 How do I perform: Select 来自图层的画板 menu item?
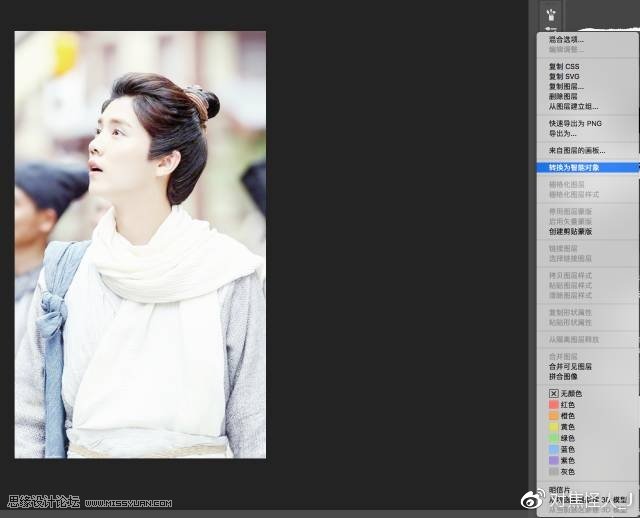click(x=577, y=151)
